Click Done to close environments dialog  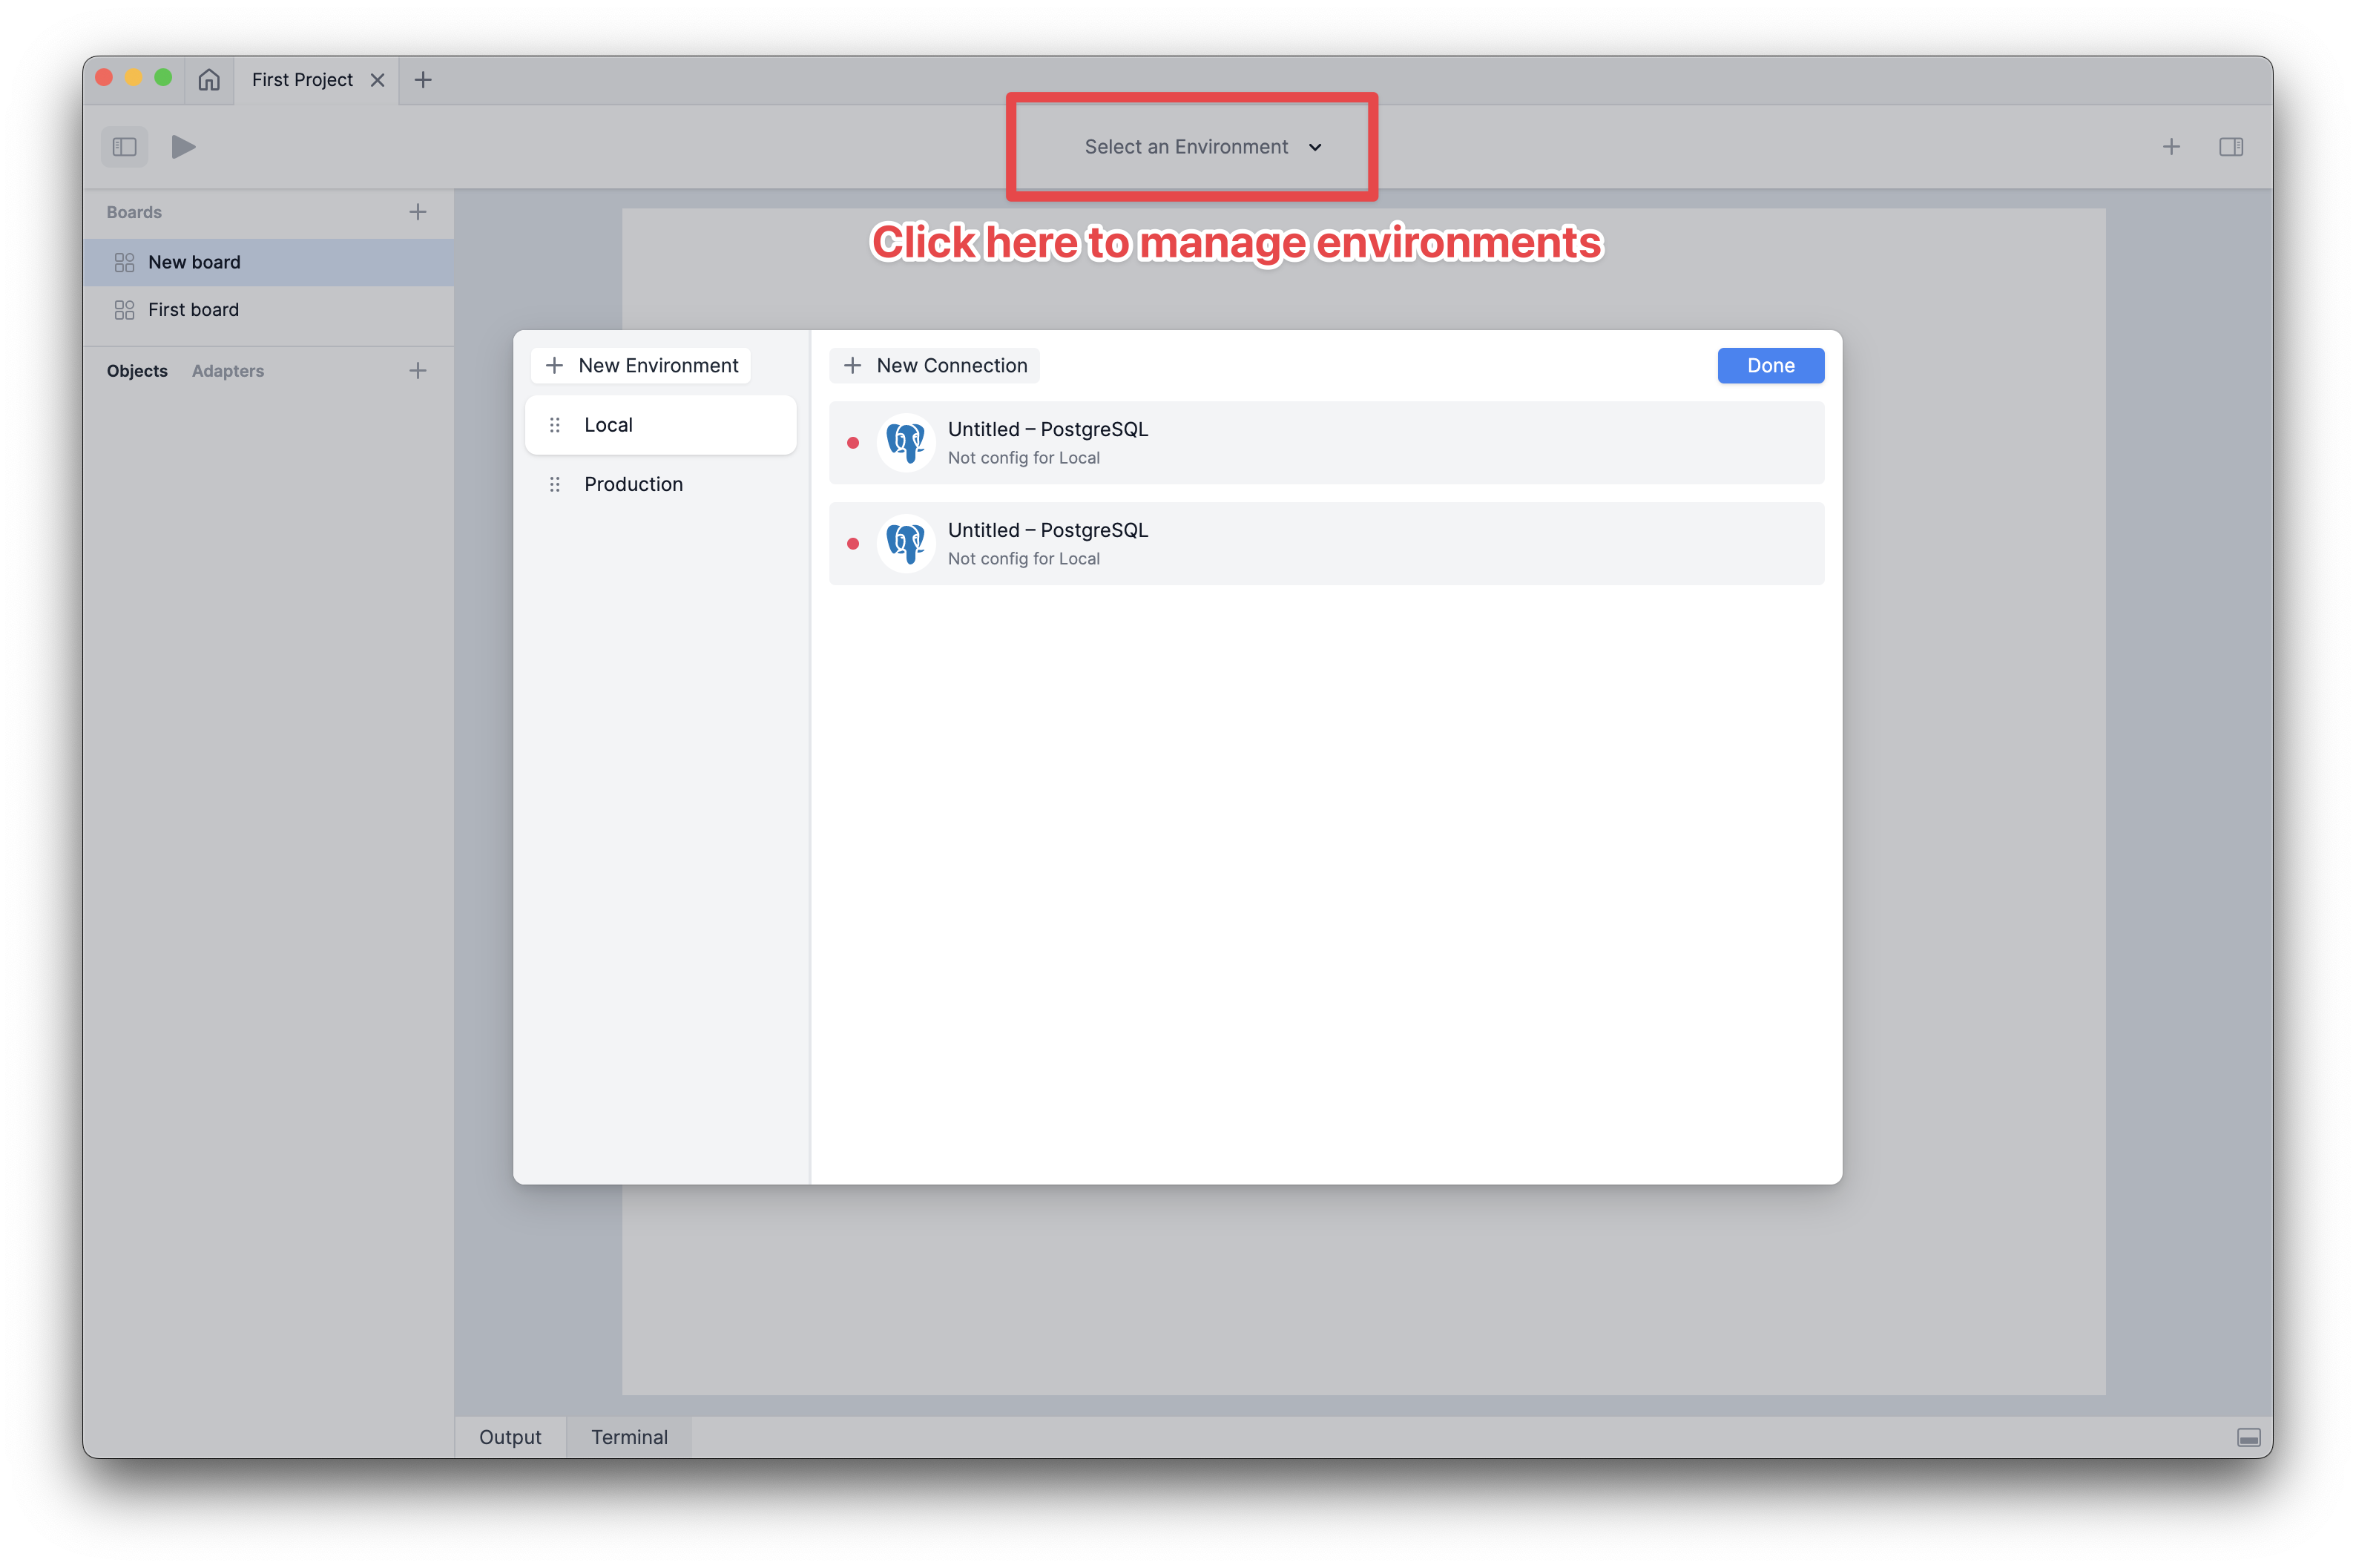[x=1770, y=366]
